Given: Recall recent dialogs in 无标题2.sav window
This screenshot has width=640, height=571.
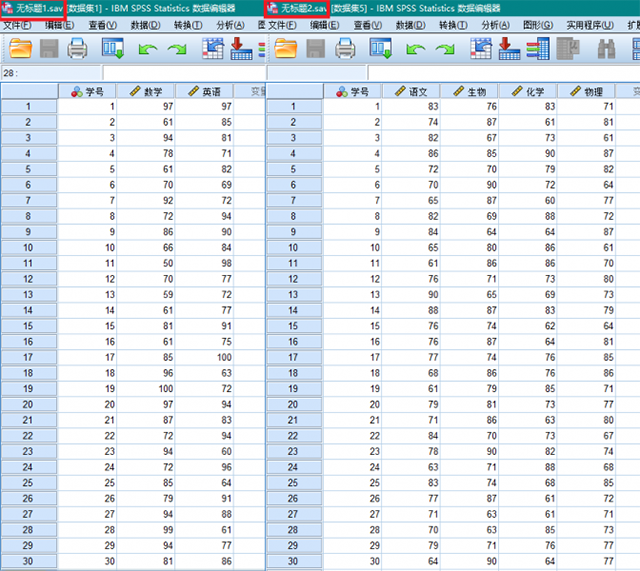Looking at the screenshot, I should (x=380, y=49).
